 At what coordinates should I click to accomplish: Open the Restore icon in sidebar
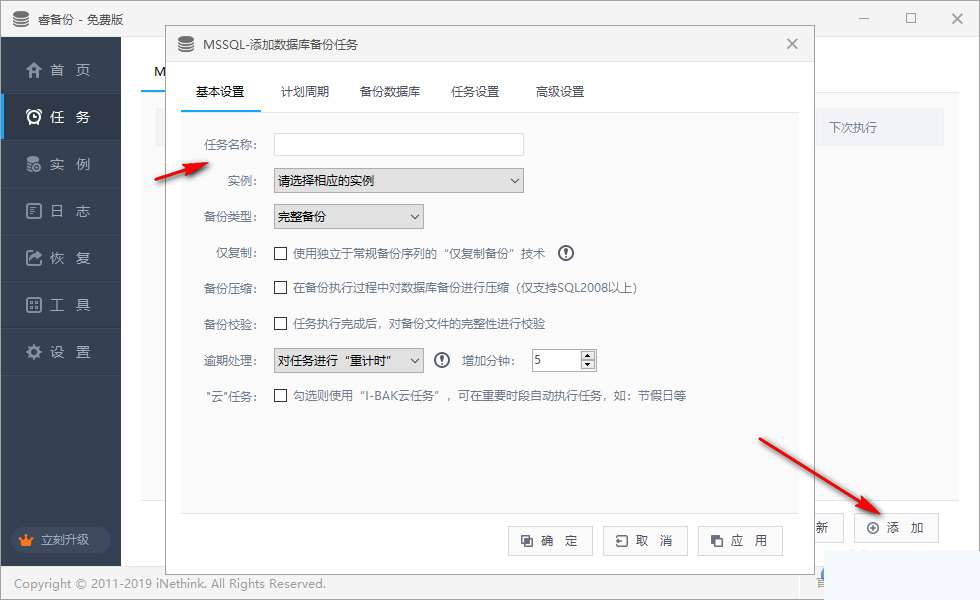(34, 258)
